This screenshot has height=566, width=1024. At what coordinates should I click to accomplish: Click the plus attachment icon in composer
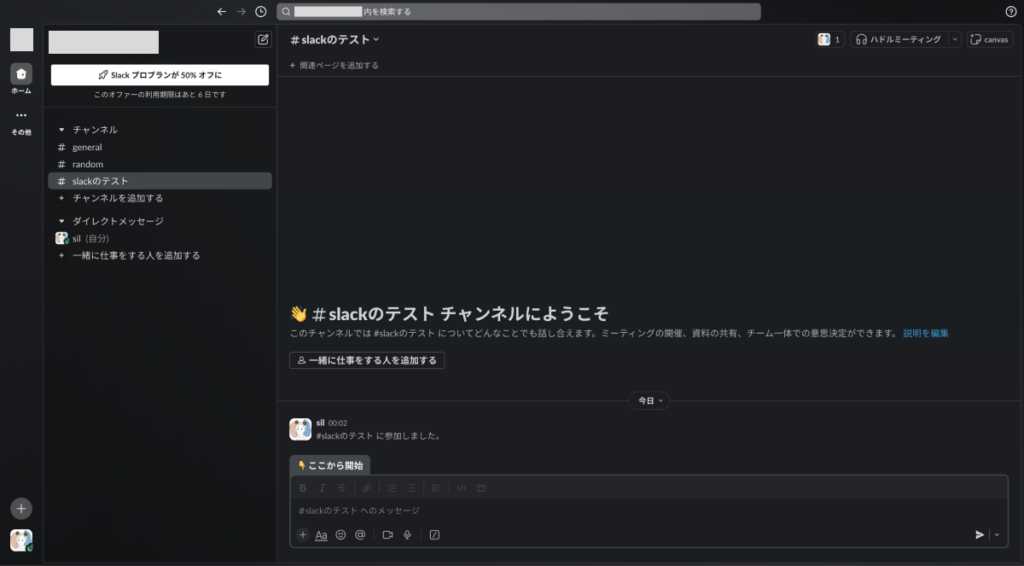coord(303,535)
